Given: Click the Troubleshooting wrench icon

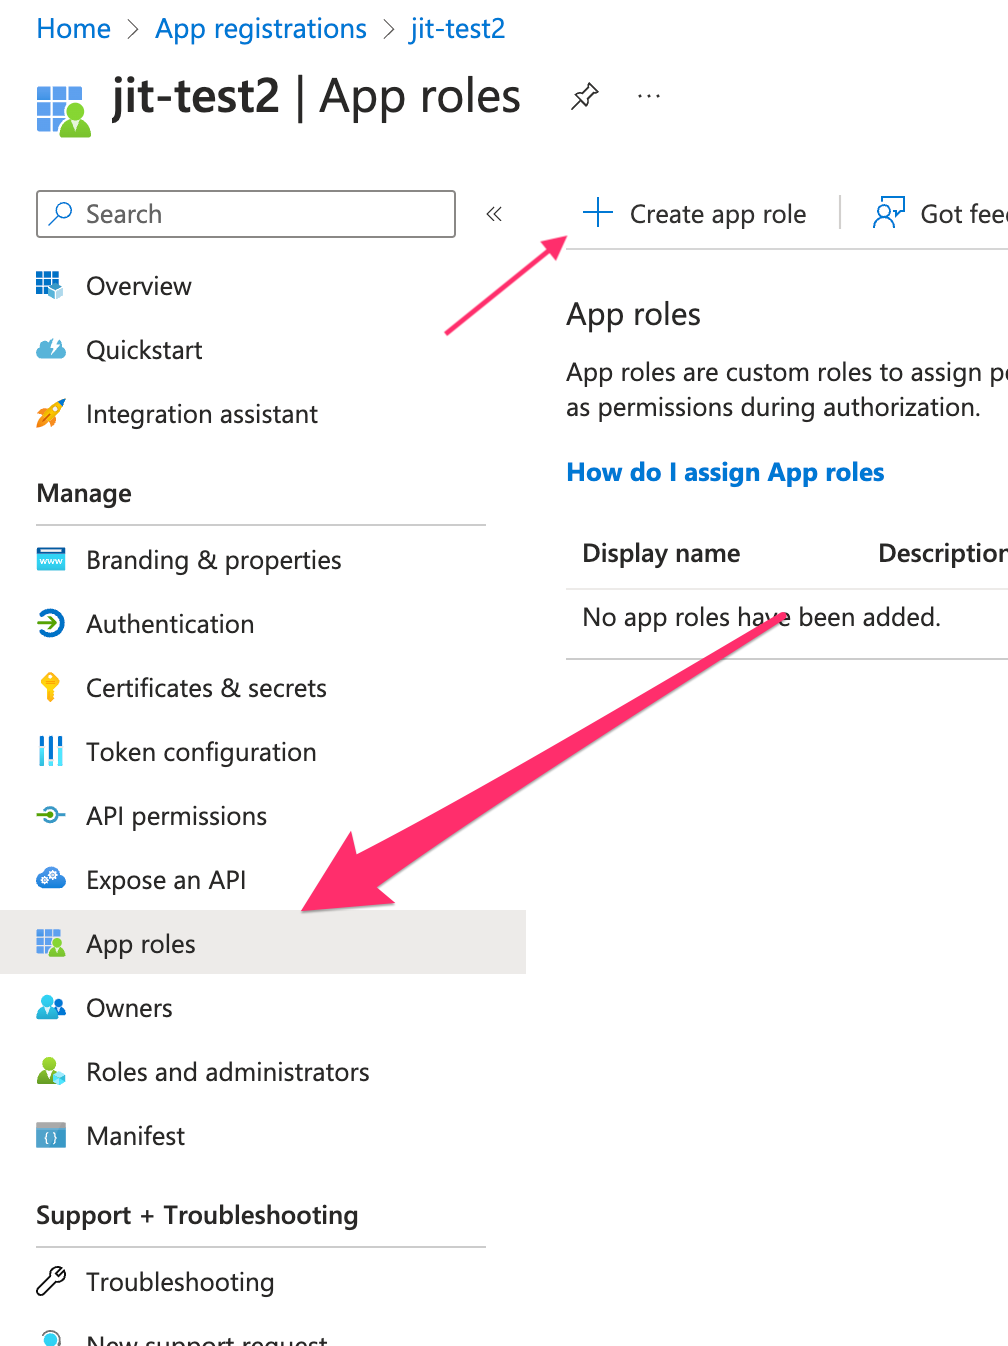Looking at the screenshot, I should click(50, 1282).
